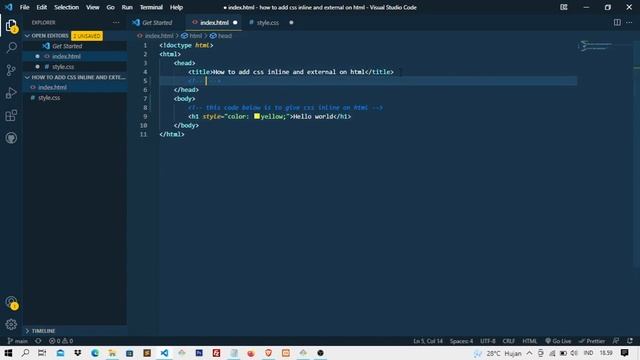This screenshot has height=360, width=640.
Task: Expand the Timeline section
Action: tap(75, 331)
